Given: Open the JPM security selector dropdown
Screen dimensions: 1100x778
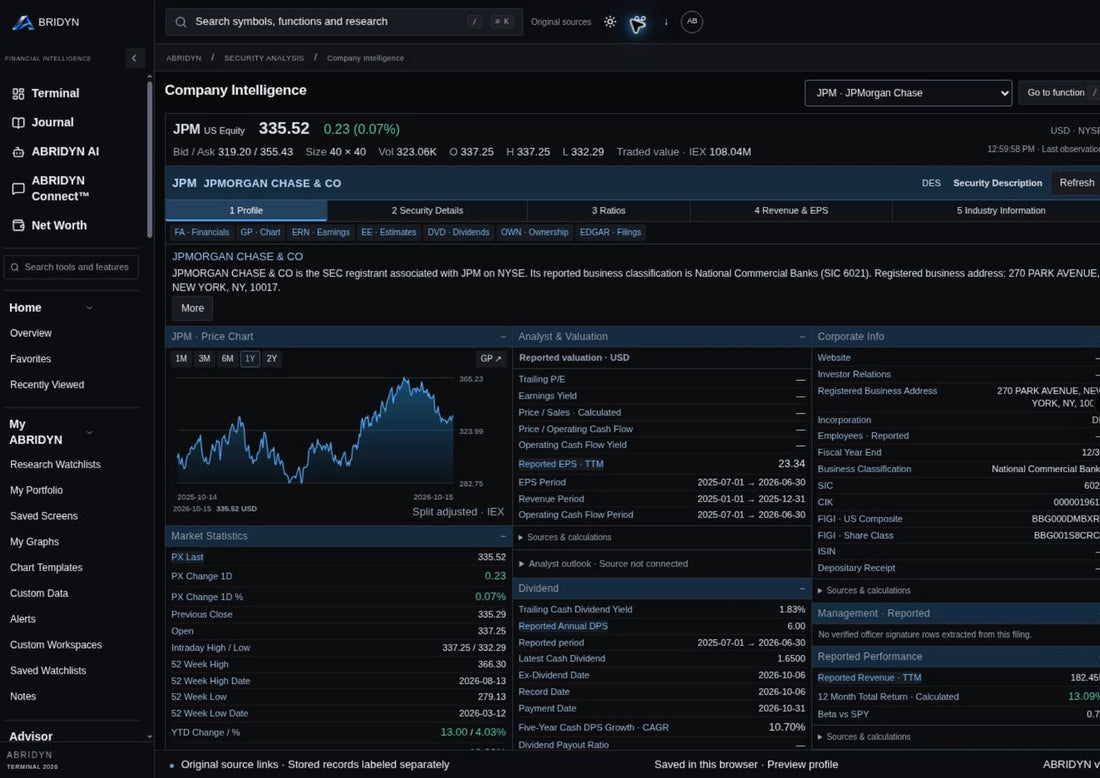Looking at the screenshot, I should coord(908,93).
